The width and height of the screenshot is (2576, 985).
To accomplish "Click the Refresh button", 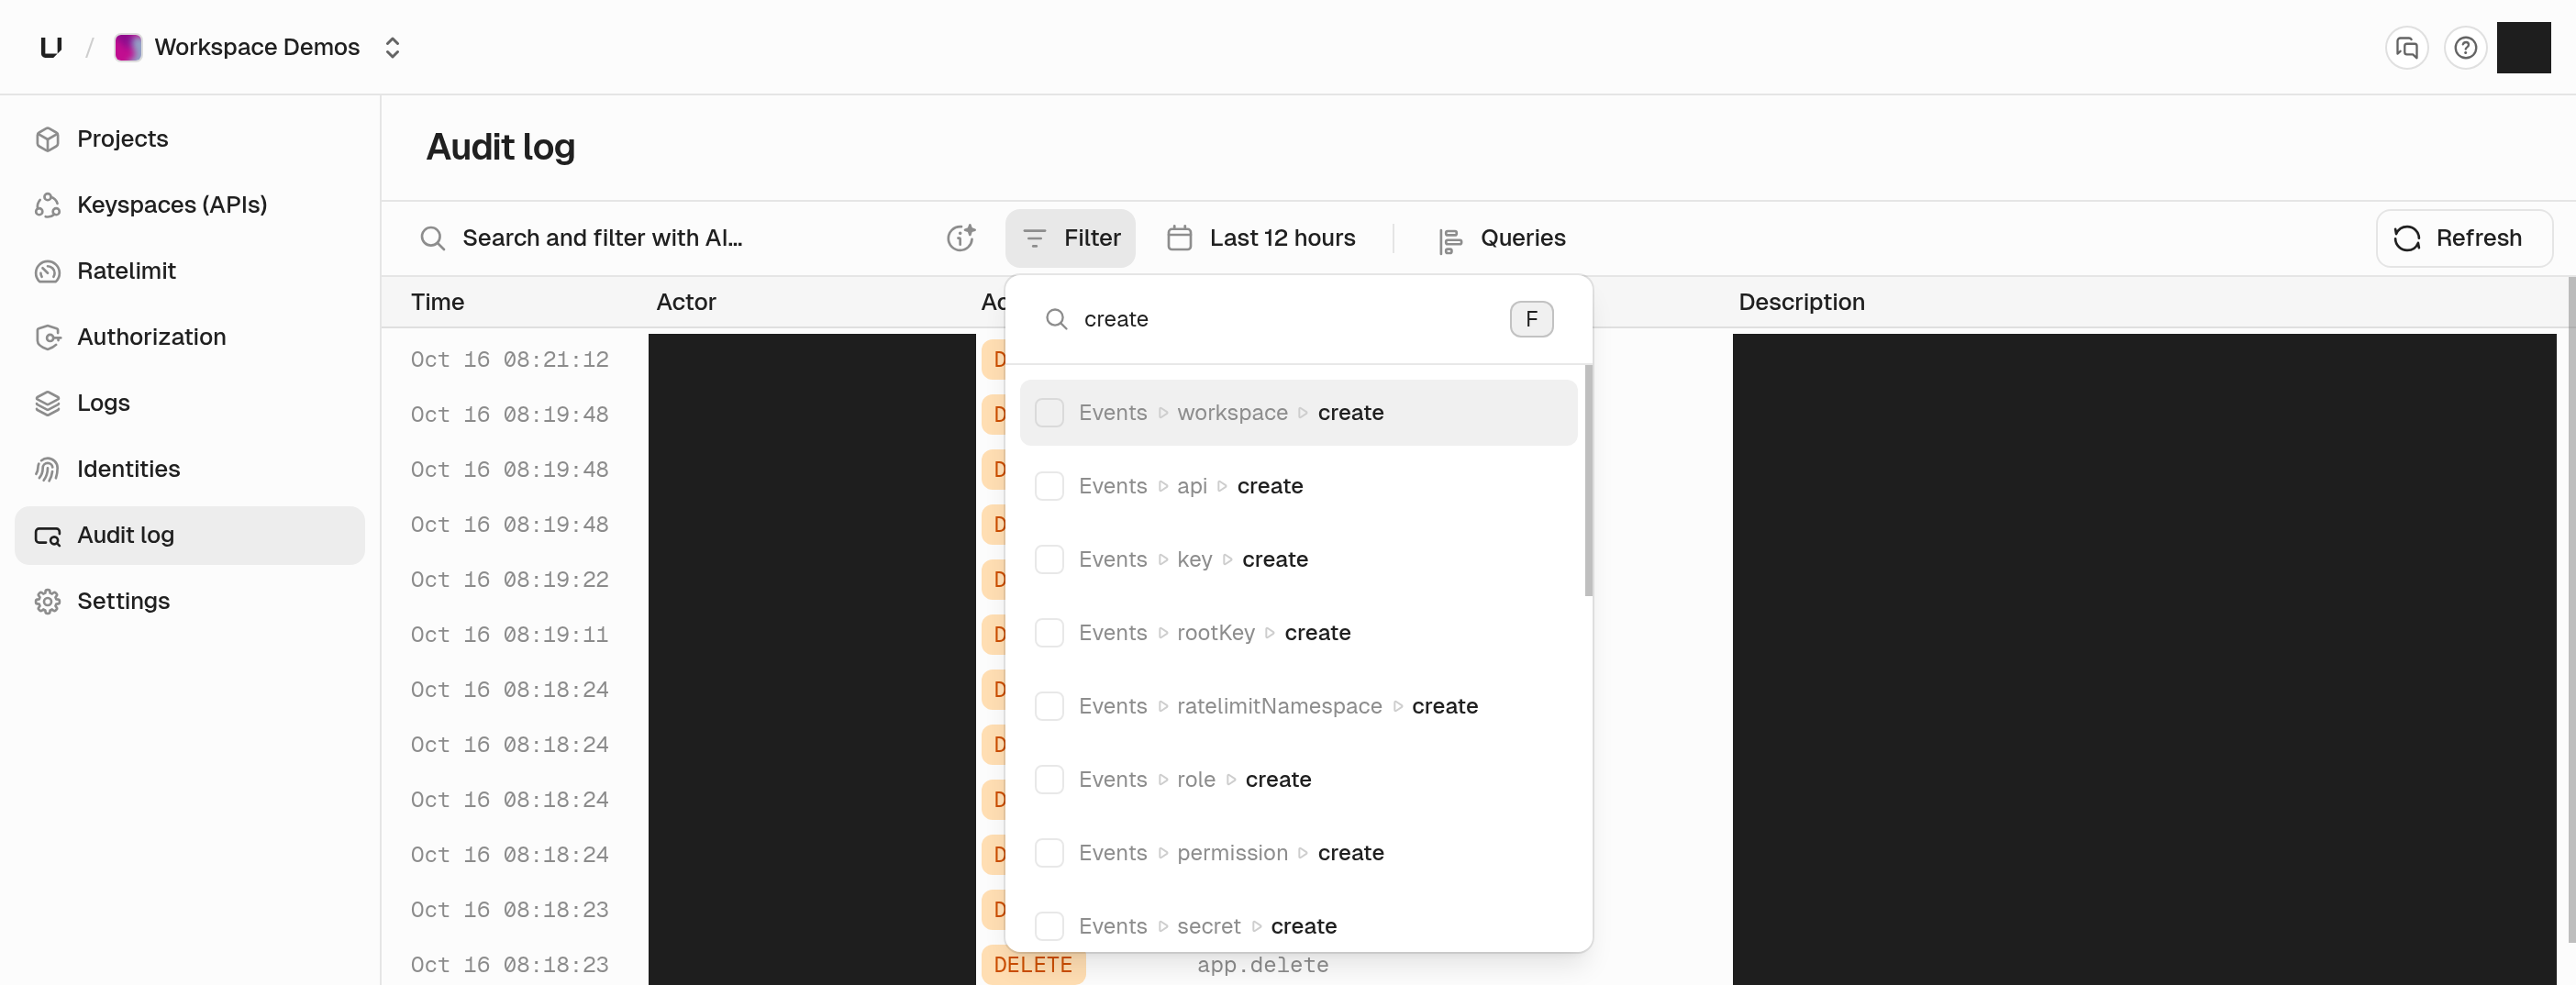I will pos(2463,238).
